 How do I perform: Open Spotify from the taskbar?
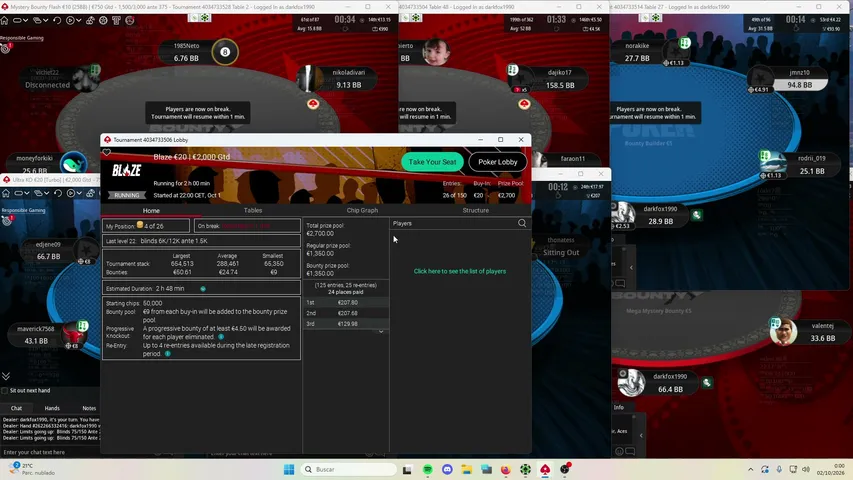coord(428,469)
